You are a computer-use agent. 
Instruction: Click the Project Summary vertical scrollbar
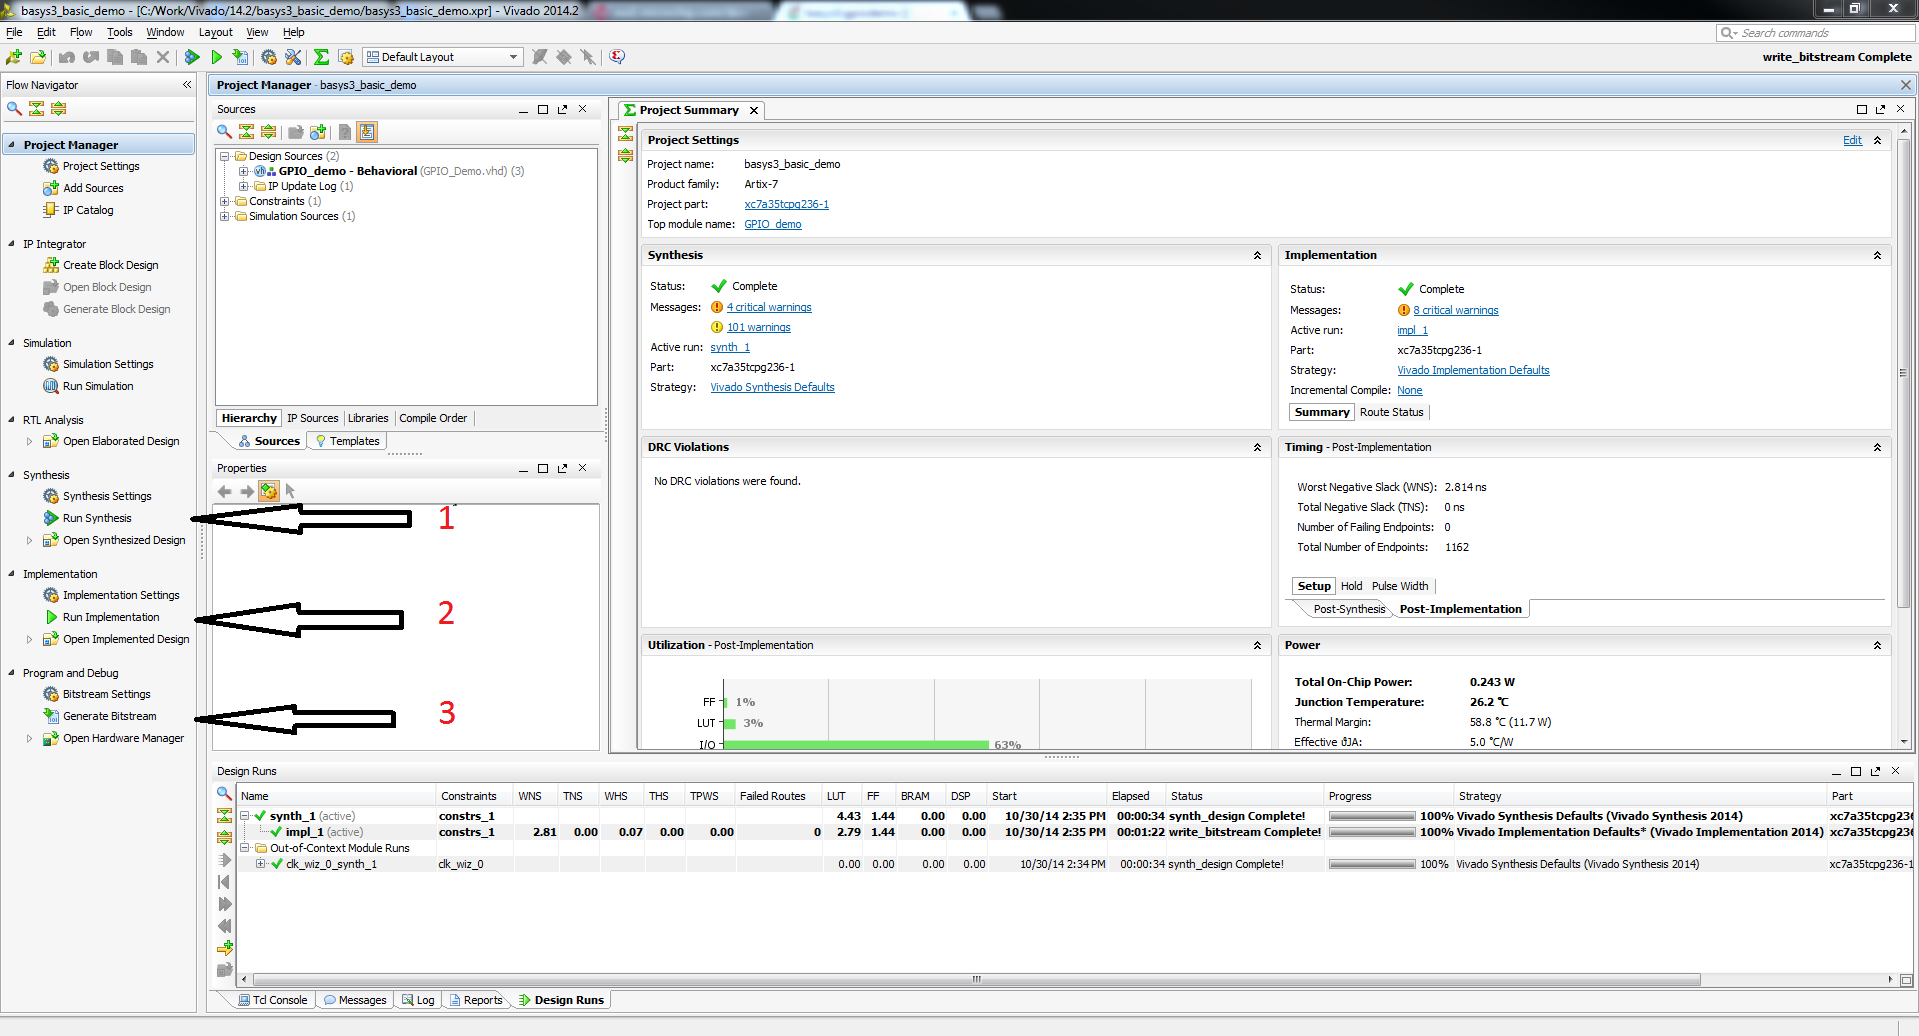click(x=1904, y=374)
